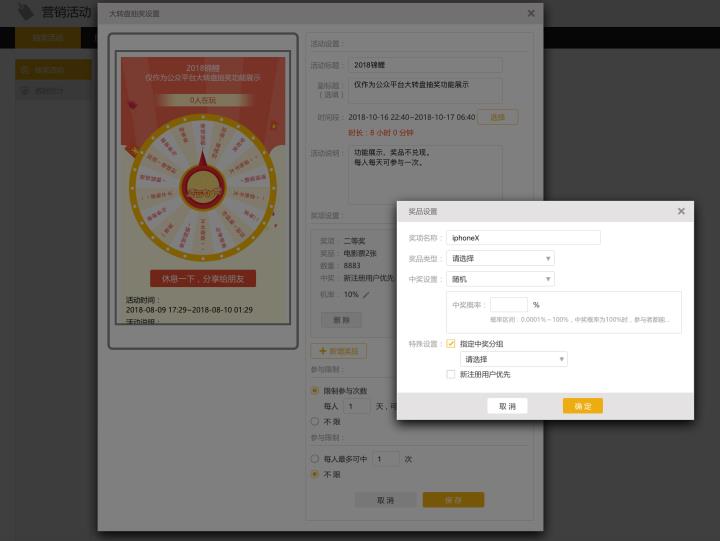720x541 pixels.
Task: Click the pencil icon beside 10% probability
Action: (366, 295)
